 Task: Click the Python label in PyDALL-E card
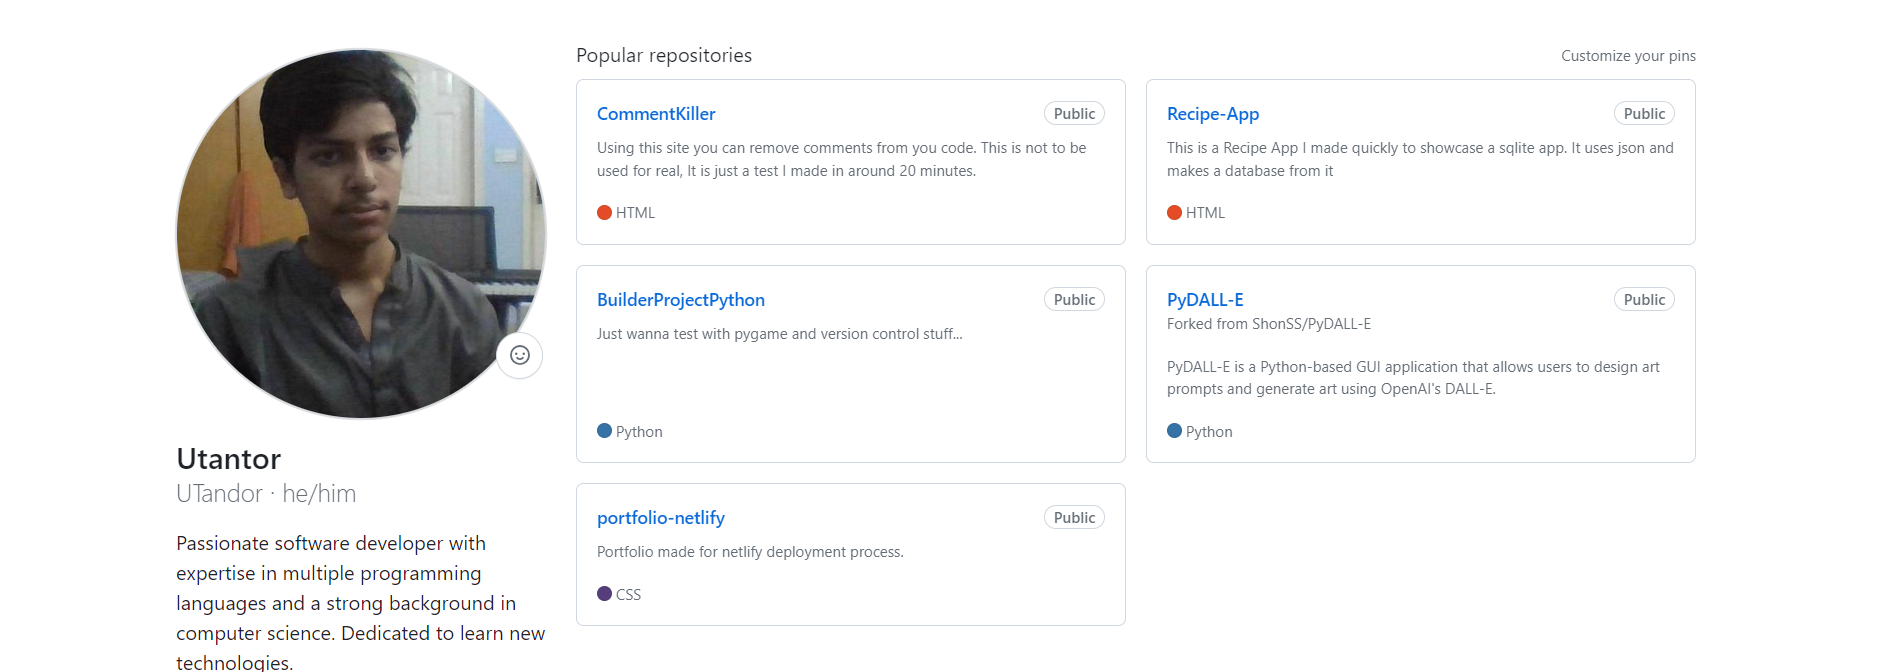pyautogui.click(x=1209, y=432)
